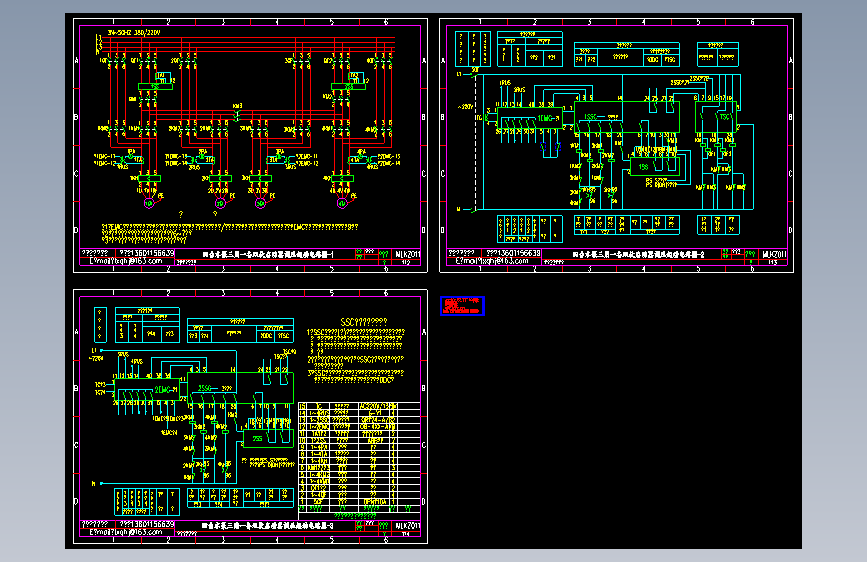Select the 1DMC green block on sheet two
This screenshot has height=562, width=867.
click(530, 118)
